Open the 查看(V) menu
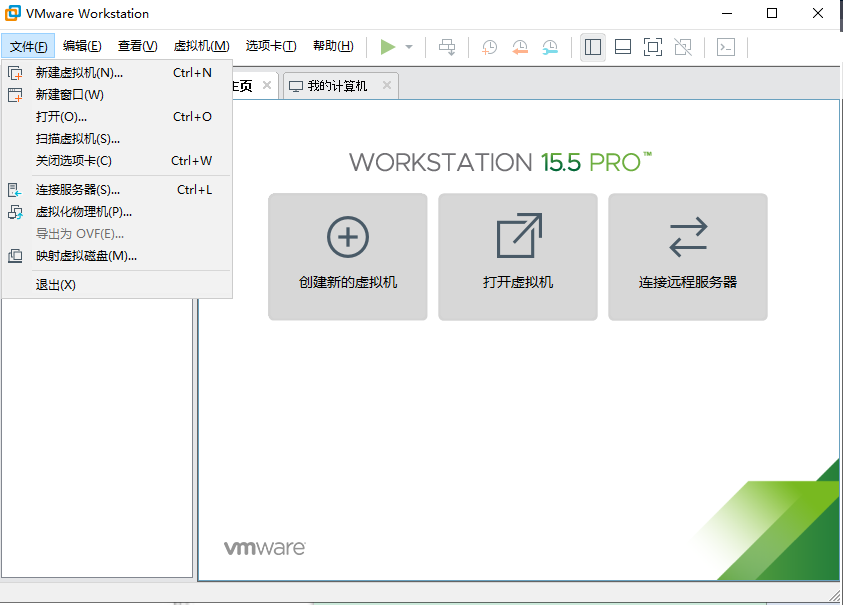 click(x=138, y=46)
